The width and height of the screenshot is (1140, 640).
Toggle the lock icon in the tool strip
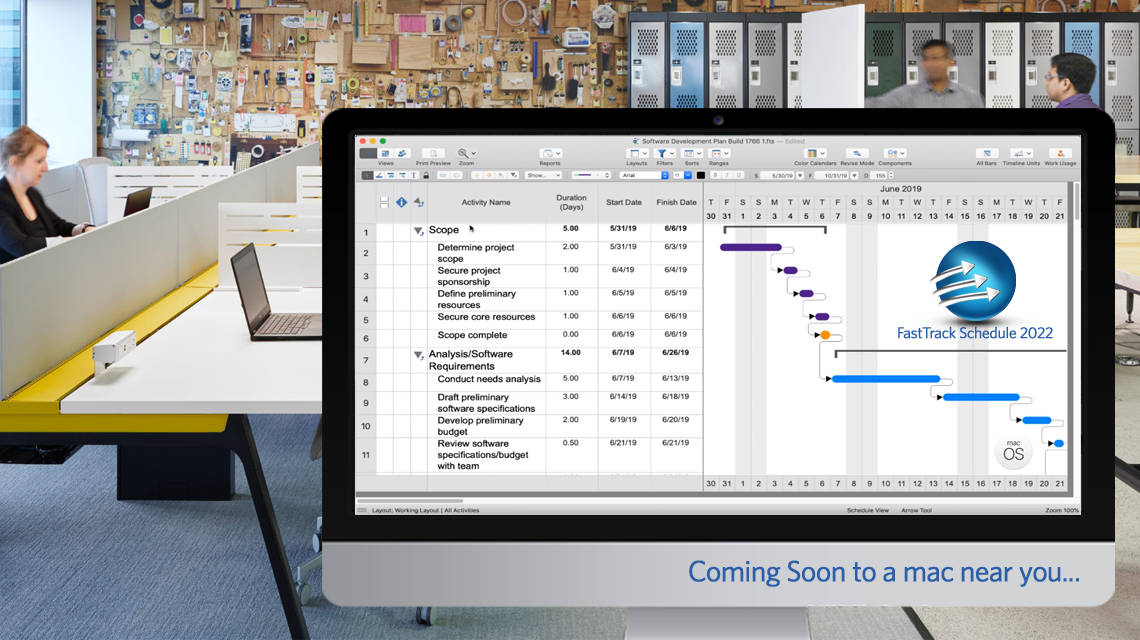pos(425,175)
